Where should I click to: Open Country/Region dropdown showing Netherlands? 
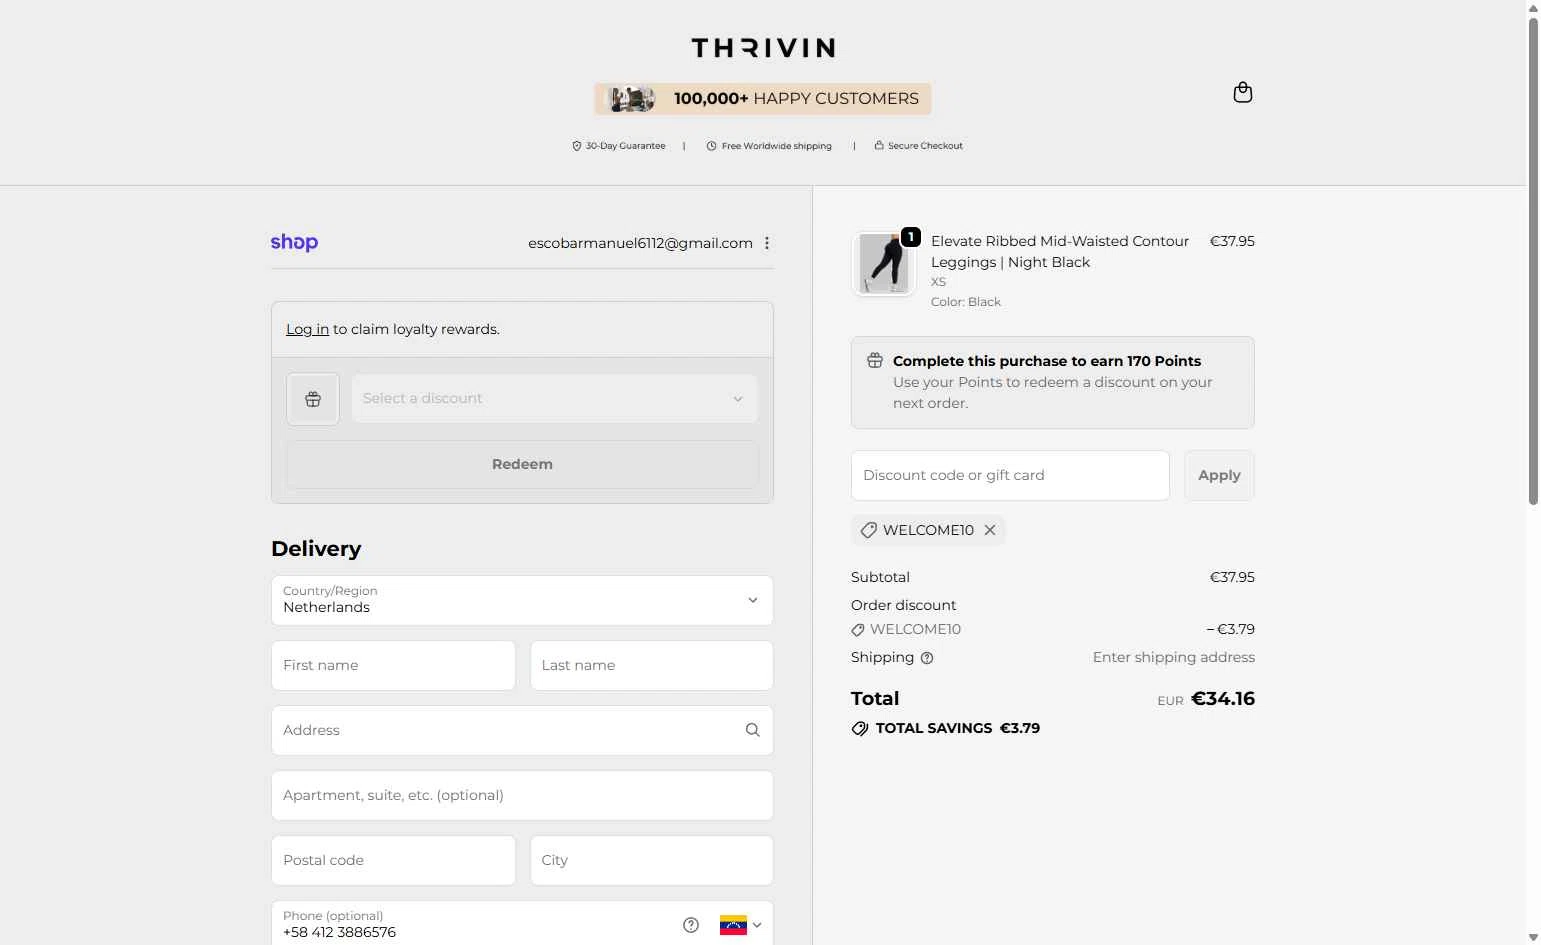click(x=522, y=600)
